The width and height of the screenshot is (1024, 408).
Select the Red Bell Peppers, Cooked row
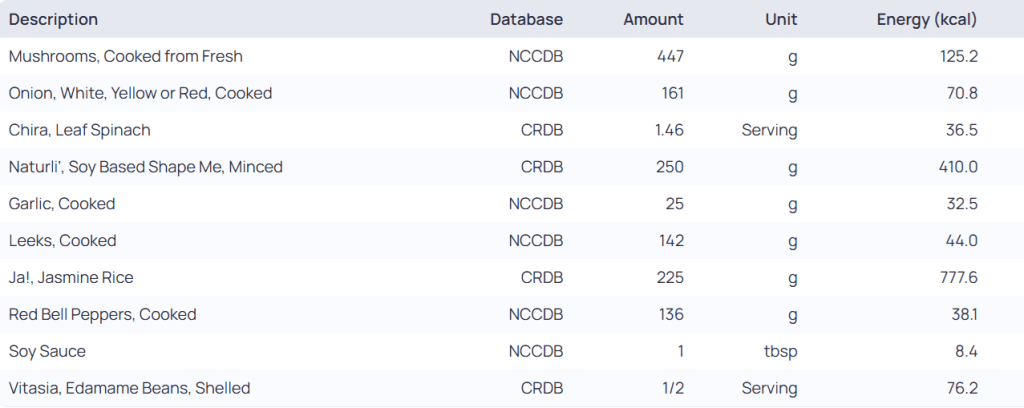[102, 315]
